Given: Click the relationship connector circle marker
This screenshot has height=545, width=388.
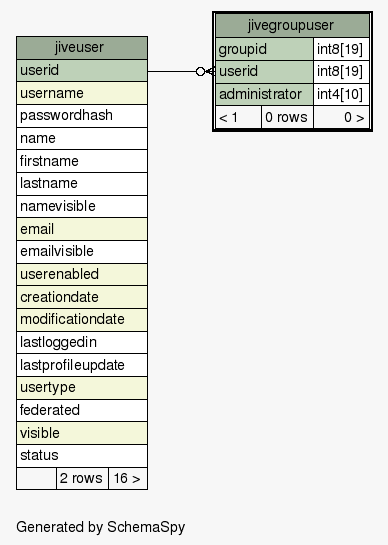Looking at the screenshot, I should [200, 72].
